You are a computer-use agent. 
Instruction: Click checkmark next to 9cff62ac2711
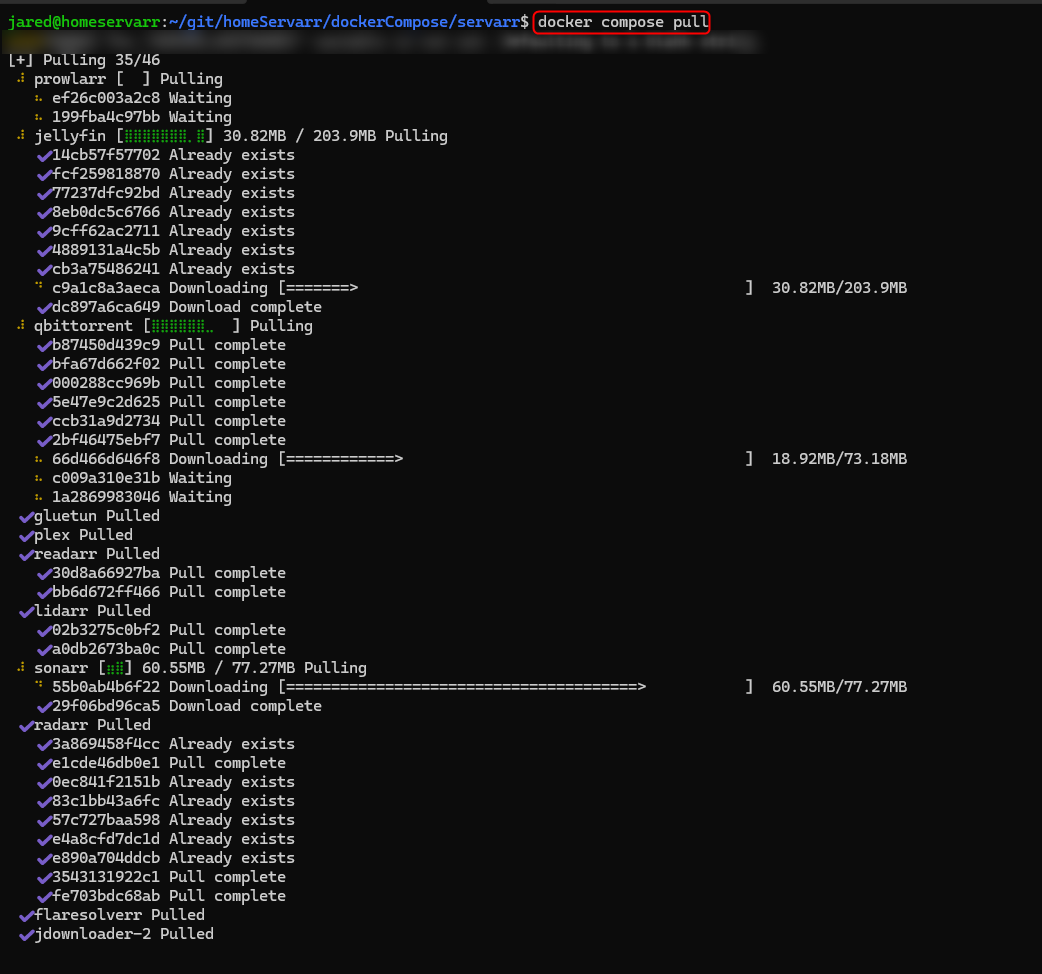pos(45,232)
